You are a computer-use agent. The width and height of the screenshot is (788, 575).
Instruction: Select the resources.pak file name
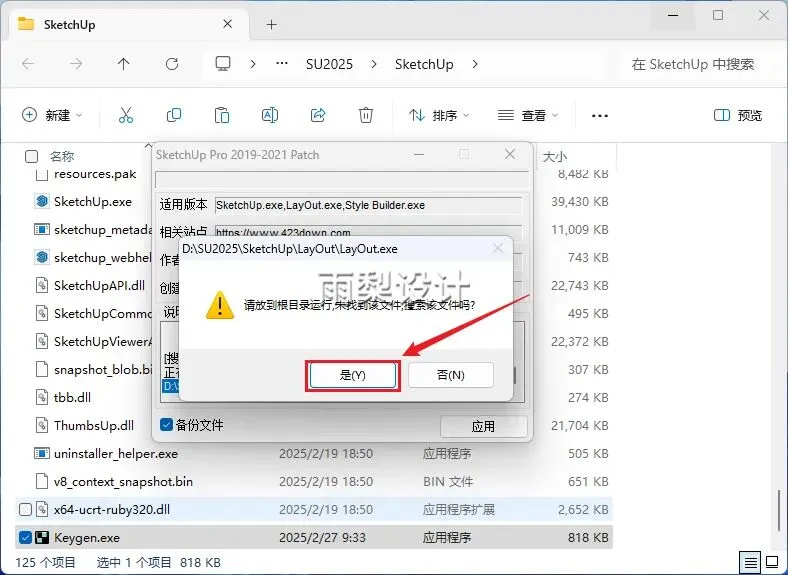95,174
